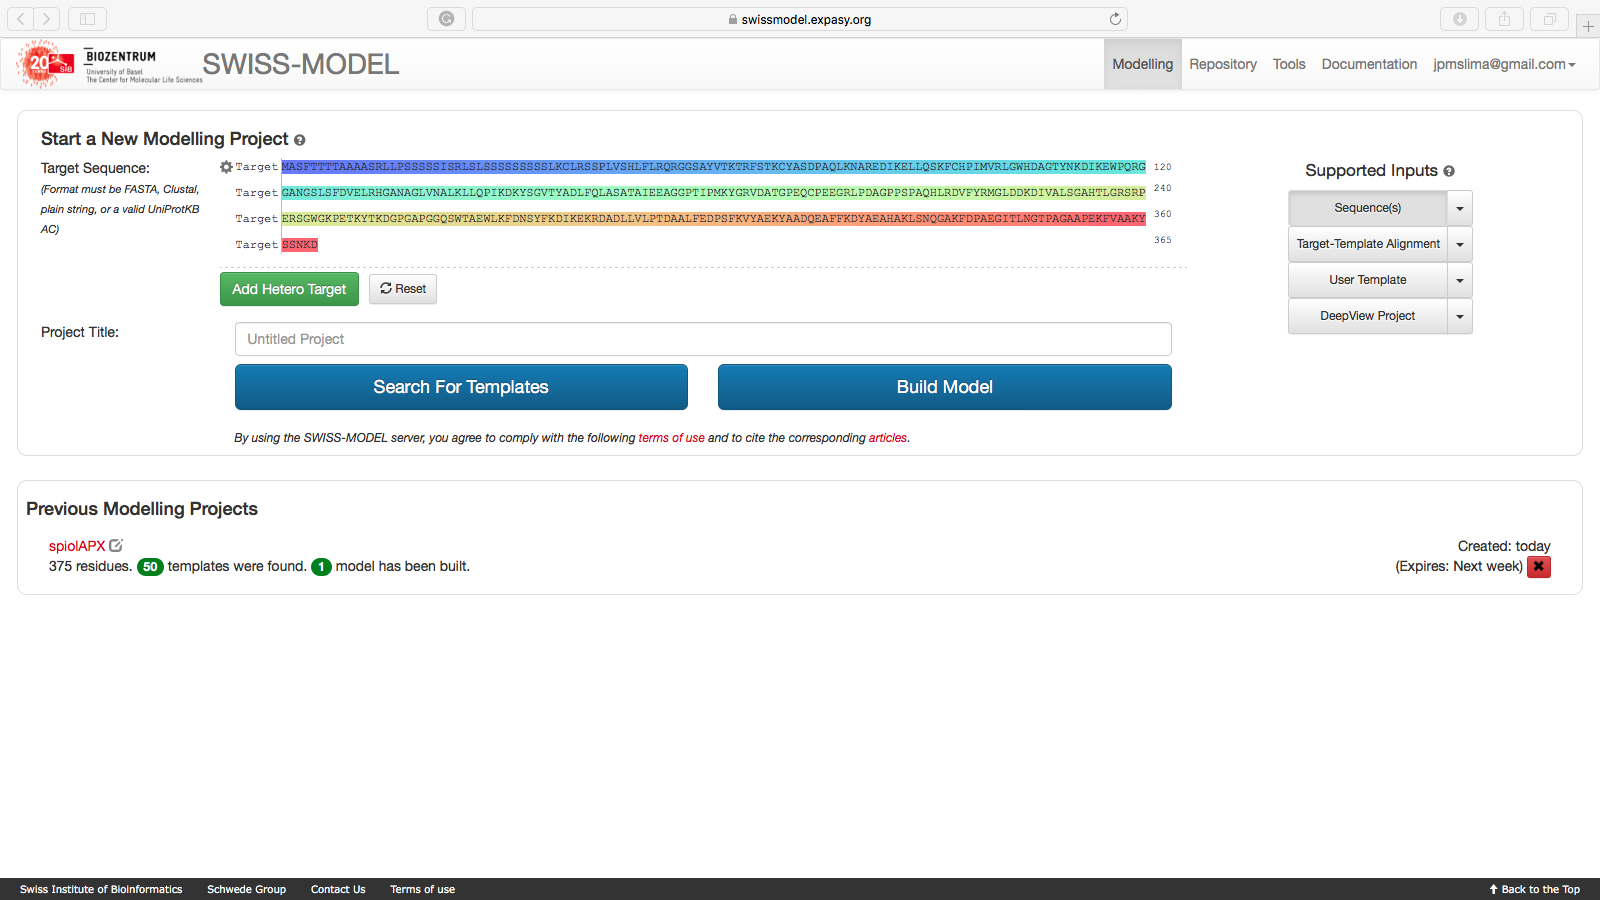The width and height of the screenshot is (1600, 900).
Task: Click the 50 templates found badge
Action: tap(150, 567)
